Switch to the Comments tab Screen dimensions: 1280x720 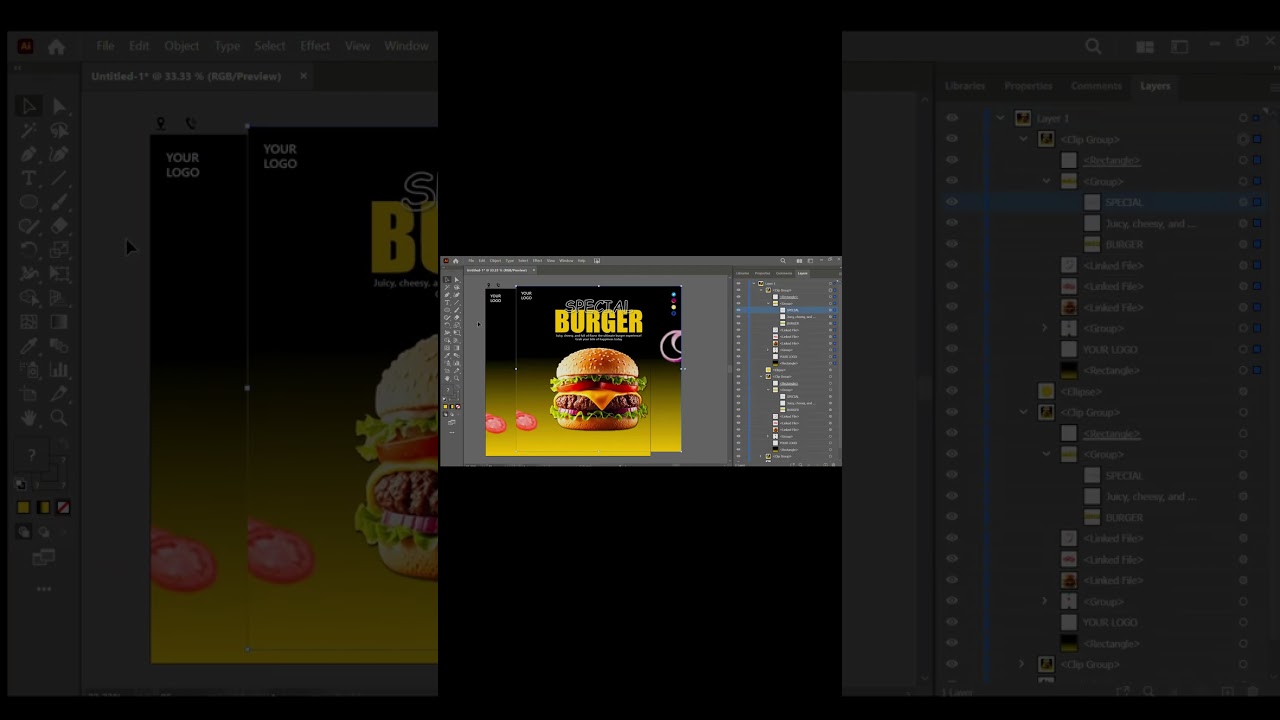coord(1096,86)
